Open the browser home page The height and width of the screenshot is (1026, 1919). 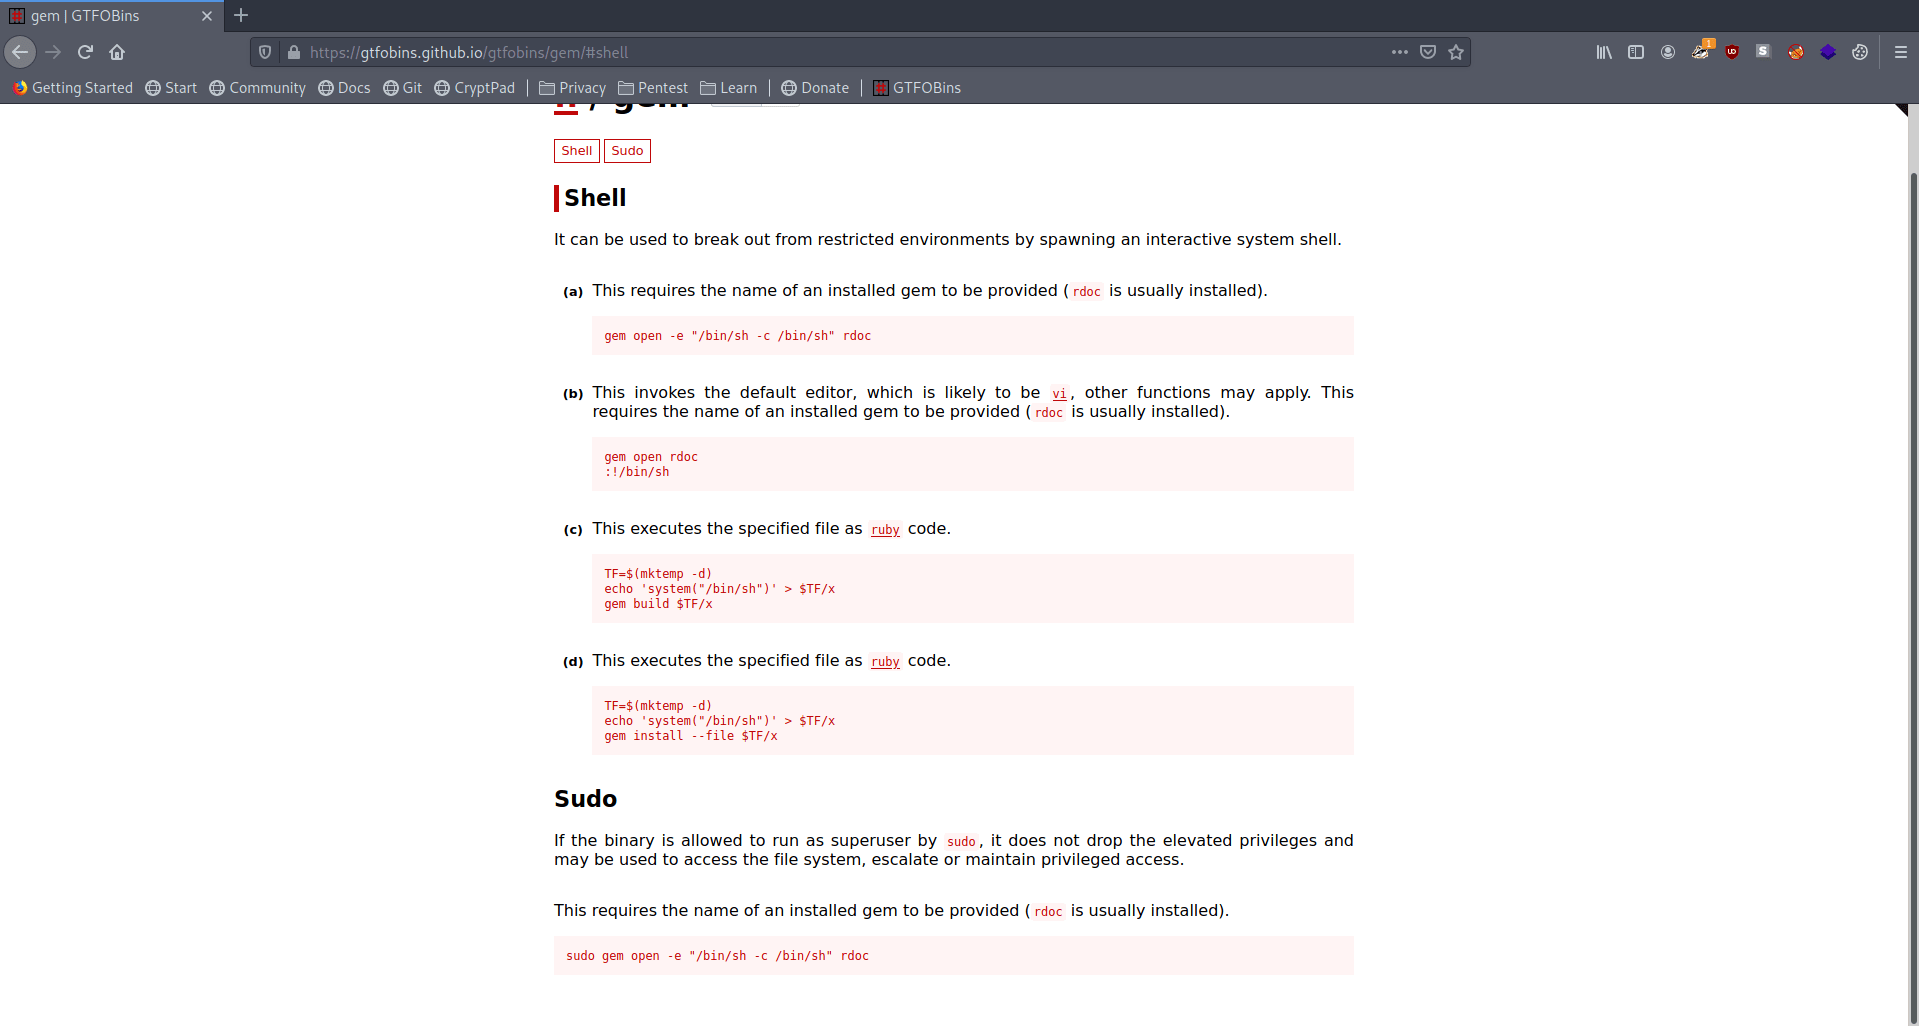tap(117, 52)
